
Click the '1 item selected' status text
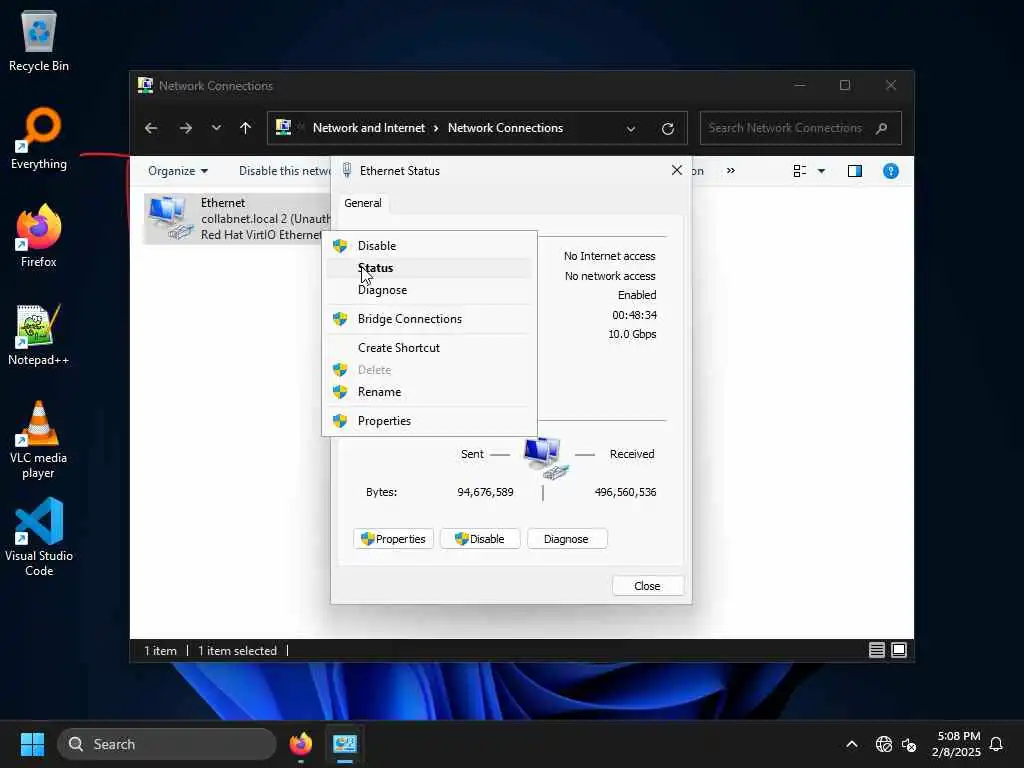[x=237, y=651]
